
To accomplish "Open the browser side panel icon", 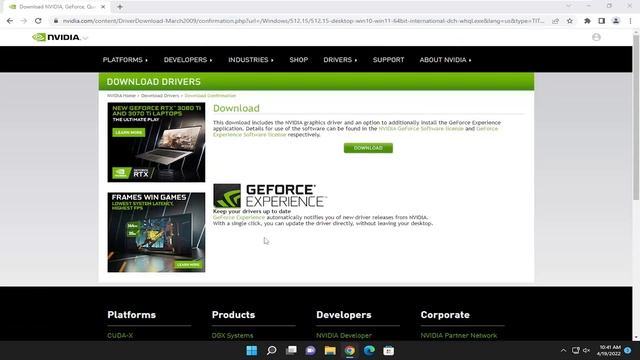I will [602, 21].
